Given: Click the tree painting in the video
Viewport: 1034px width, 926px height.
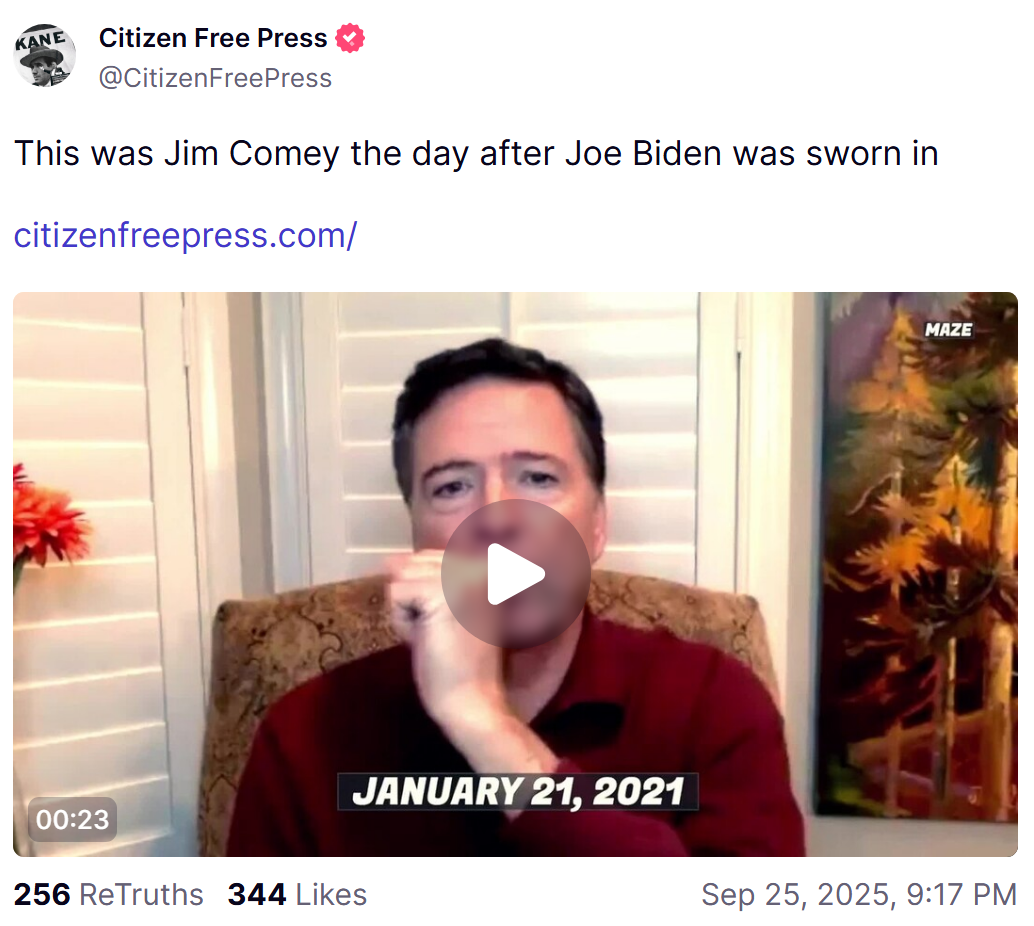Looking at the screenshot, I should 917,557.
